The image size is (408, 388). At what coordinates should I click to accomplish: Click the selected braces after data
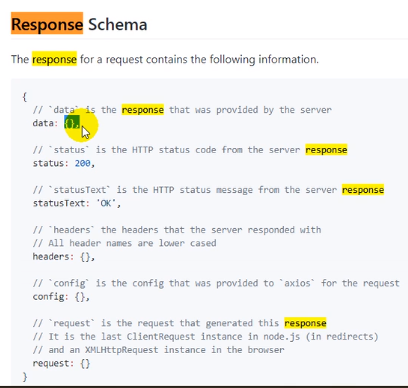72,123
